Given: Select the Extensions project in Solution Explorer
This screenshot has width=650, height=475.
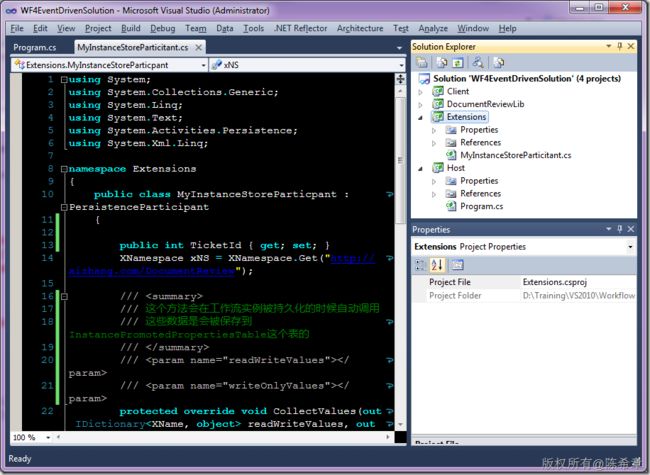Looking at the screenshot, I should tap(466, 117).
